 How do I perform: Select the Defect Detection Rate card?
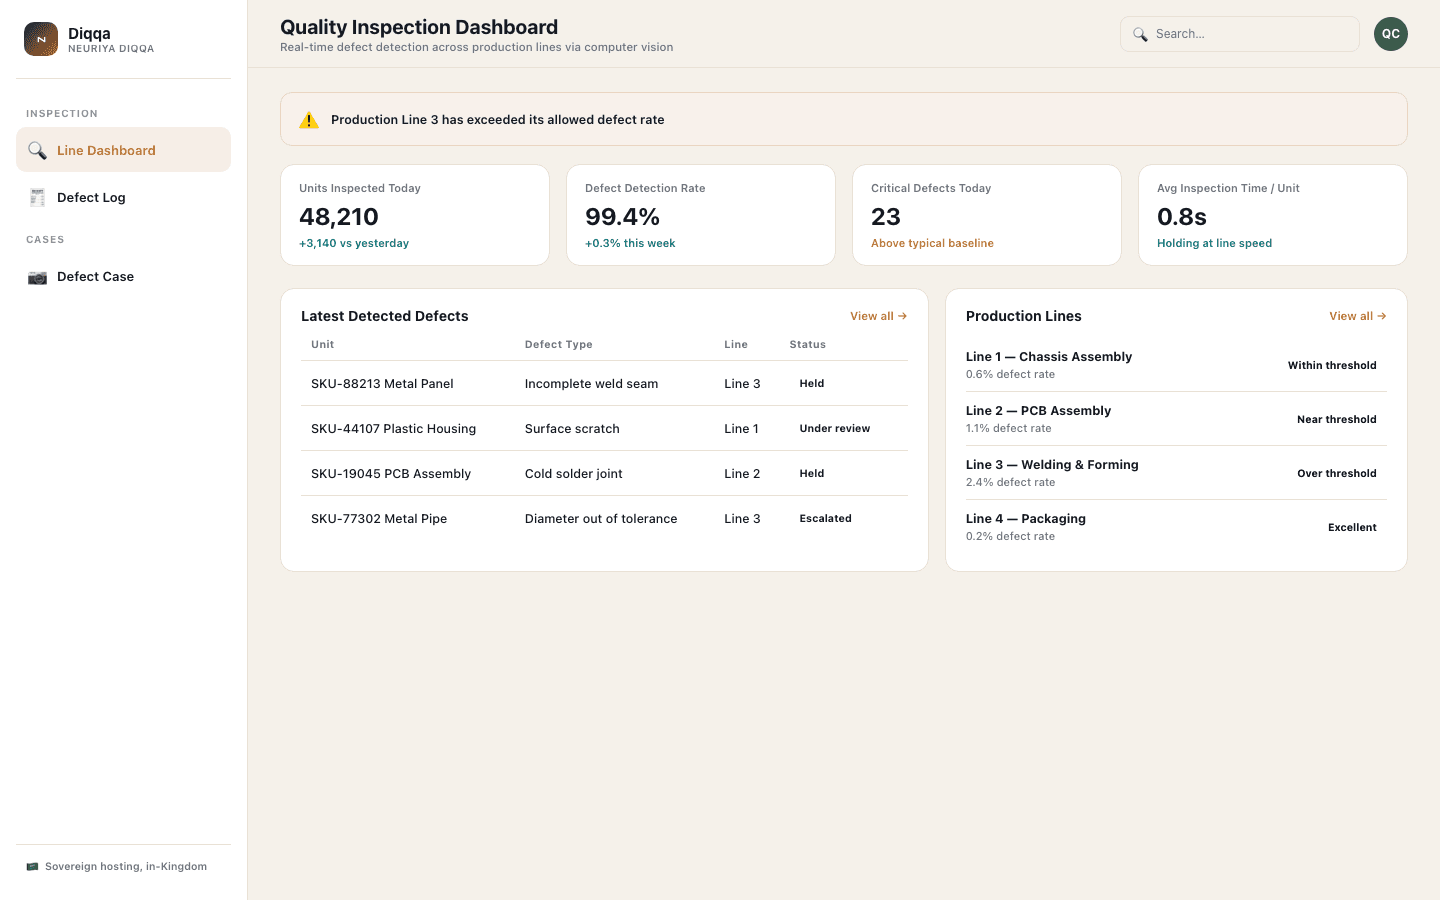[x=701, y=215]
